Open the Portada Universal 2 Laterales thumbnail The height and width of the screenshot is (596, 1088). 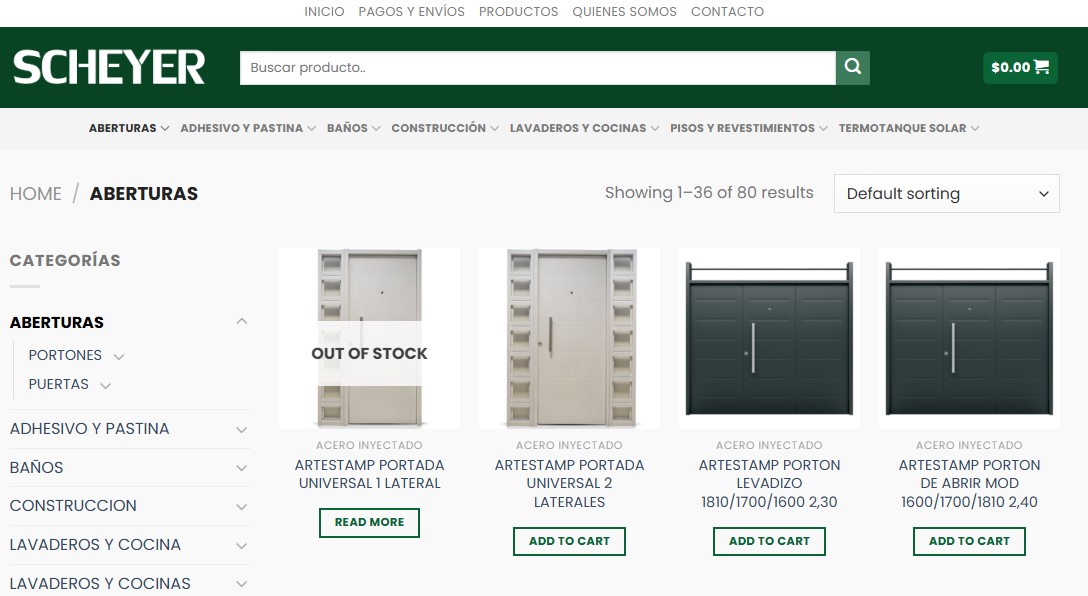(x=569, y=338)
